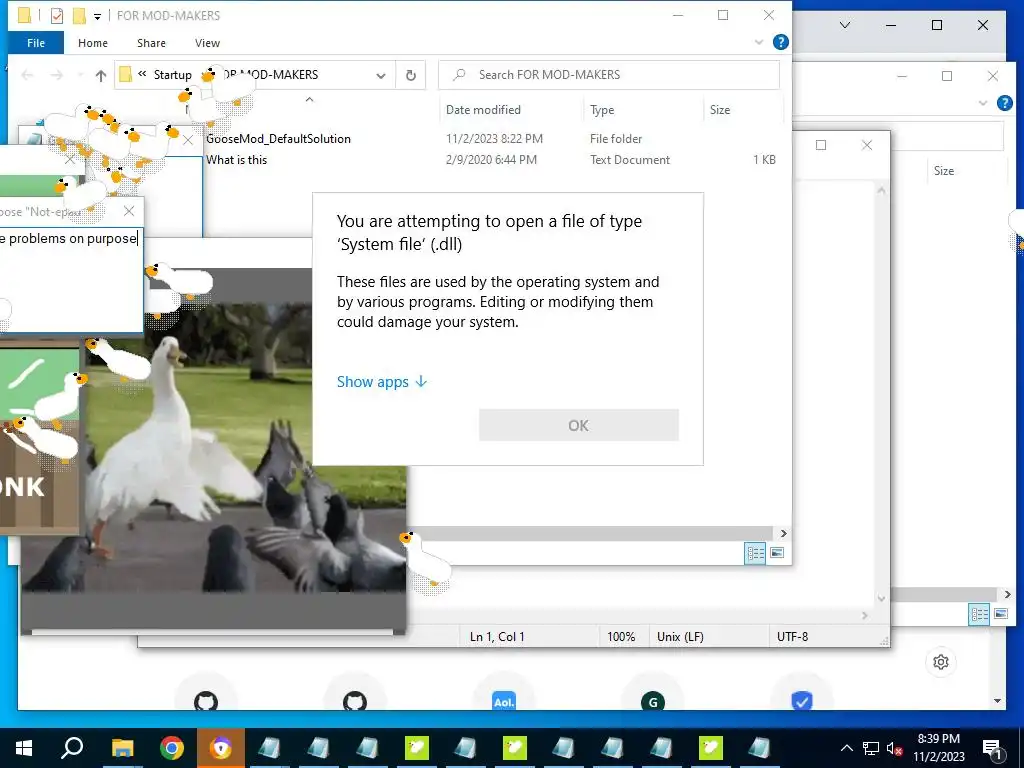Open taskbar search magnifier
1024x768 pixels.
click(72, 748)
